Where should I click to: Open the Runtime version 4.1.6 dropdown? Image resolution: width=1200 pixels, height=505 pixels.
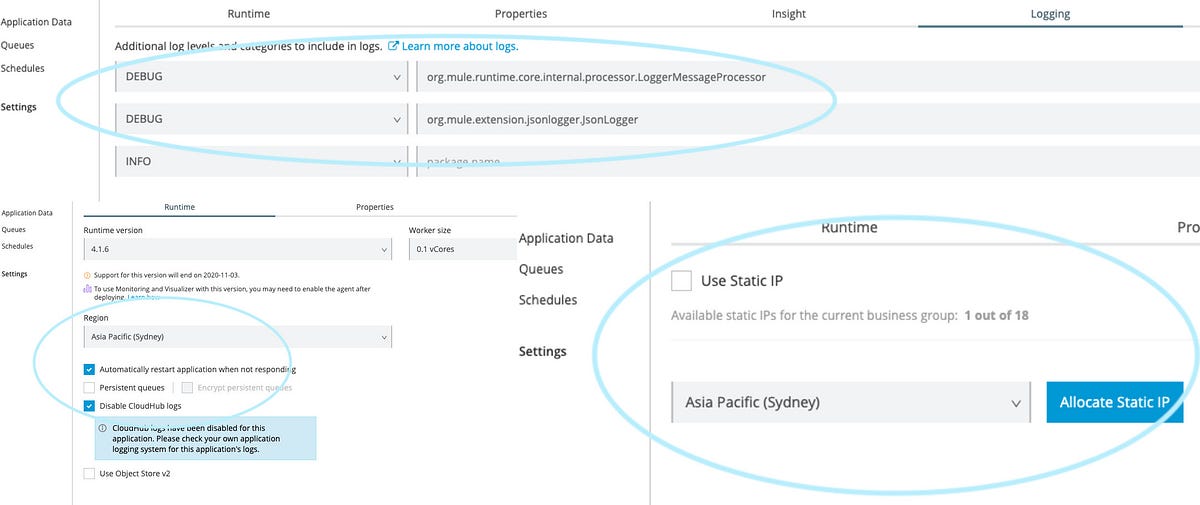pos(237,249)
